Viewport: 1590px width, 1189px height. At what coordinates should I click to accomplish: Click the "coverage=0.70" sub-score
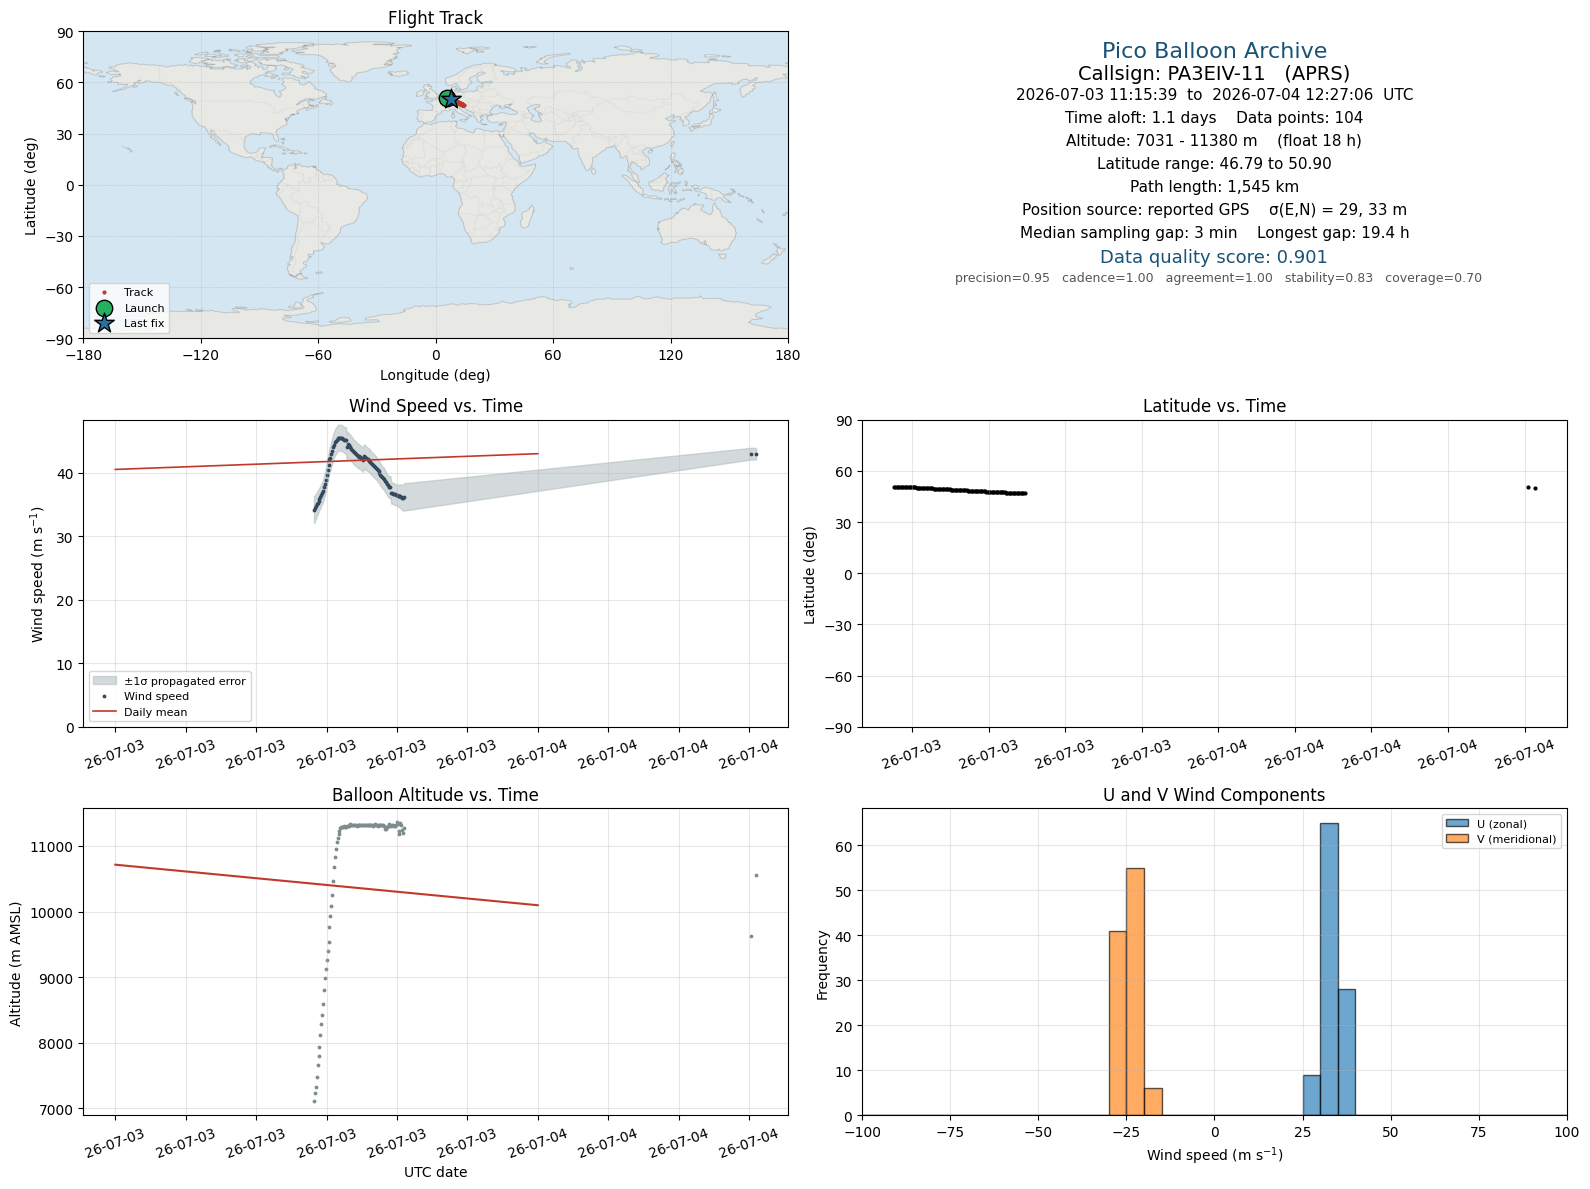[x=1433, y=278]
